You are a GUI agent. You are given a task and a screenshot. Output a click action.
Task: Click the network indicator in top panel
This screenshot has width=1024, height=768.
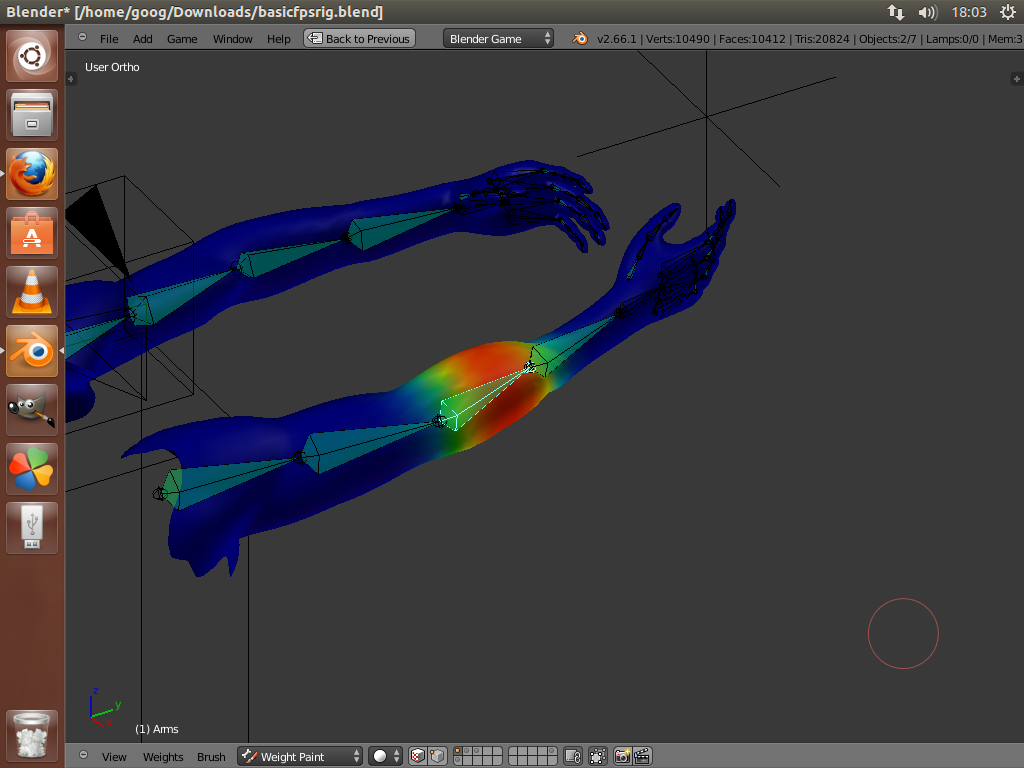(895, 12)
